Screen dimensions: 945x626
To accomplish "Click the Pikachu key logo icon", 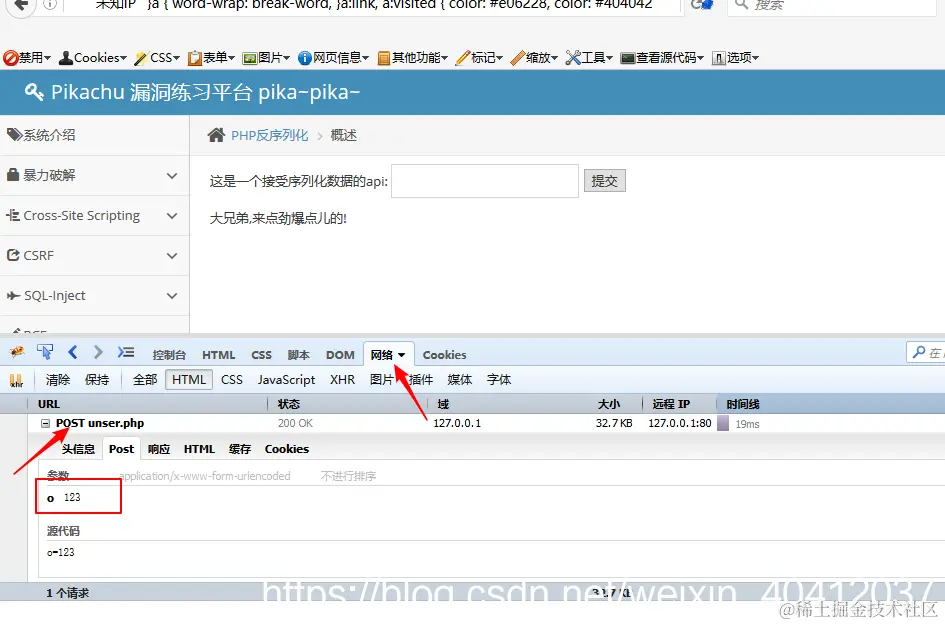I will pos(34,92).
